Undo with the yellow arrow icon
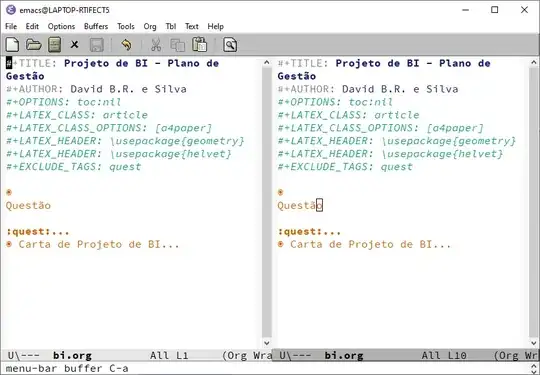 click(126, 45)
